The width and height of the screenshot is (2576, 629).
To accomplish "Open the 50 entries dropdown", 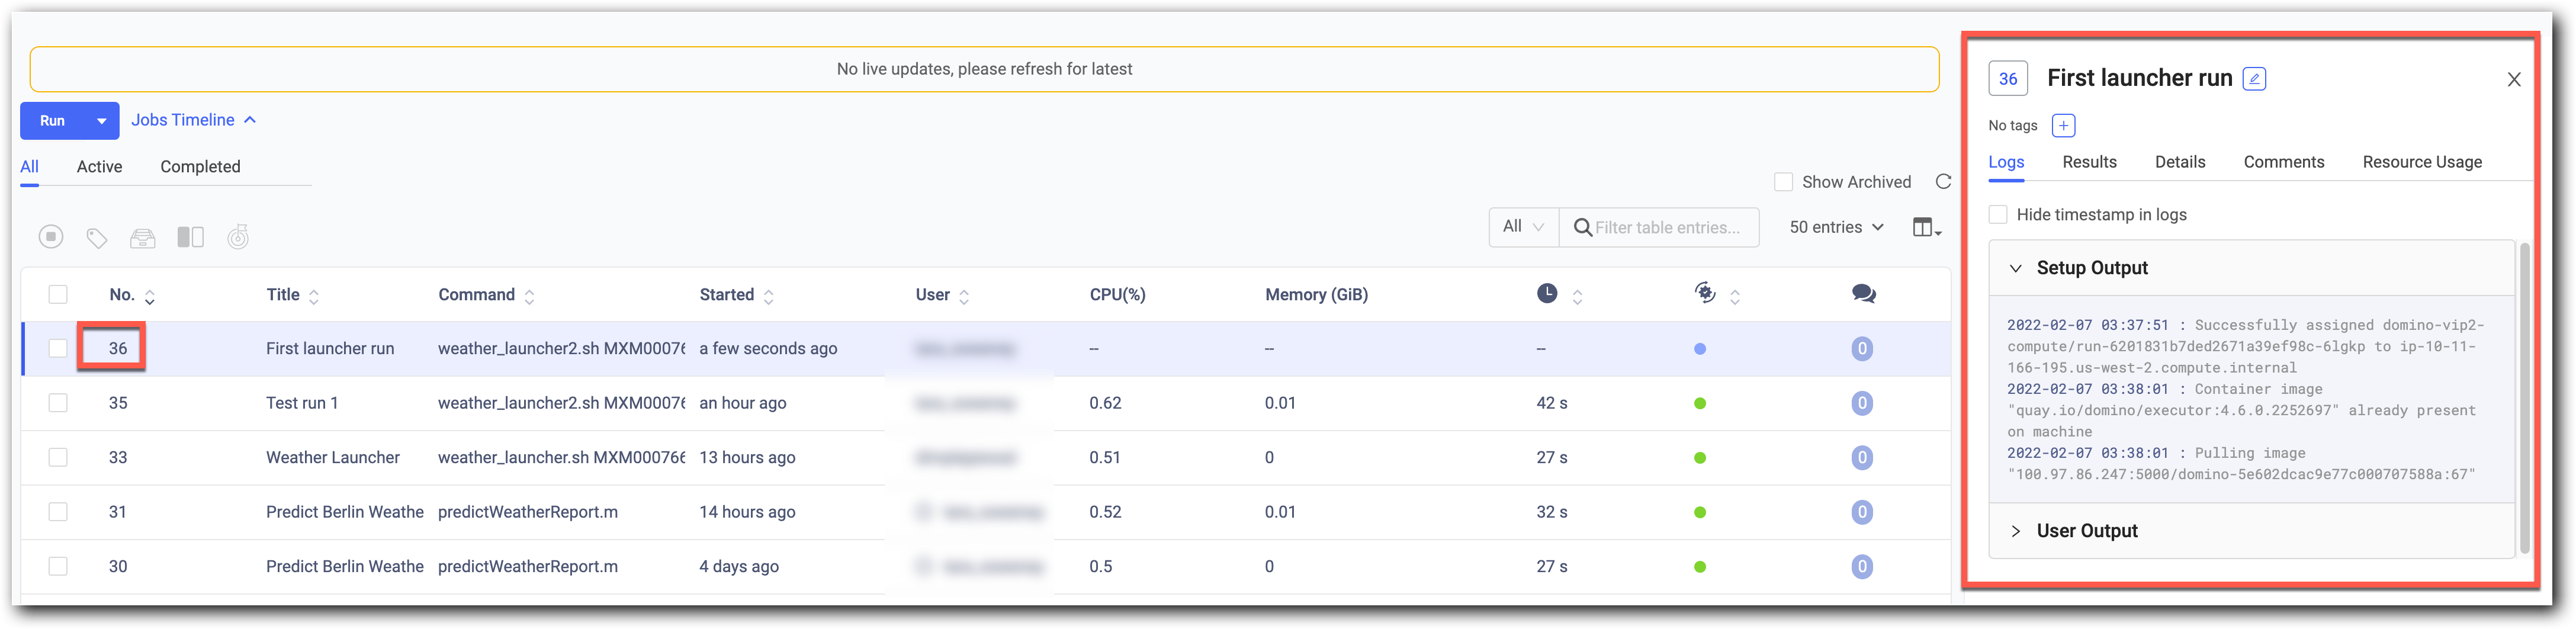I will point(1836,228).
